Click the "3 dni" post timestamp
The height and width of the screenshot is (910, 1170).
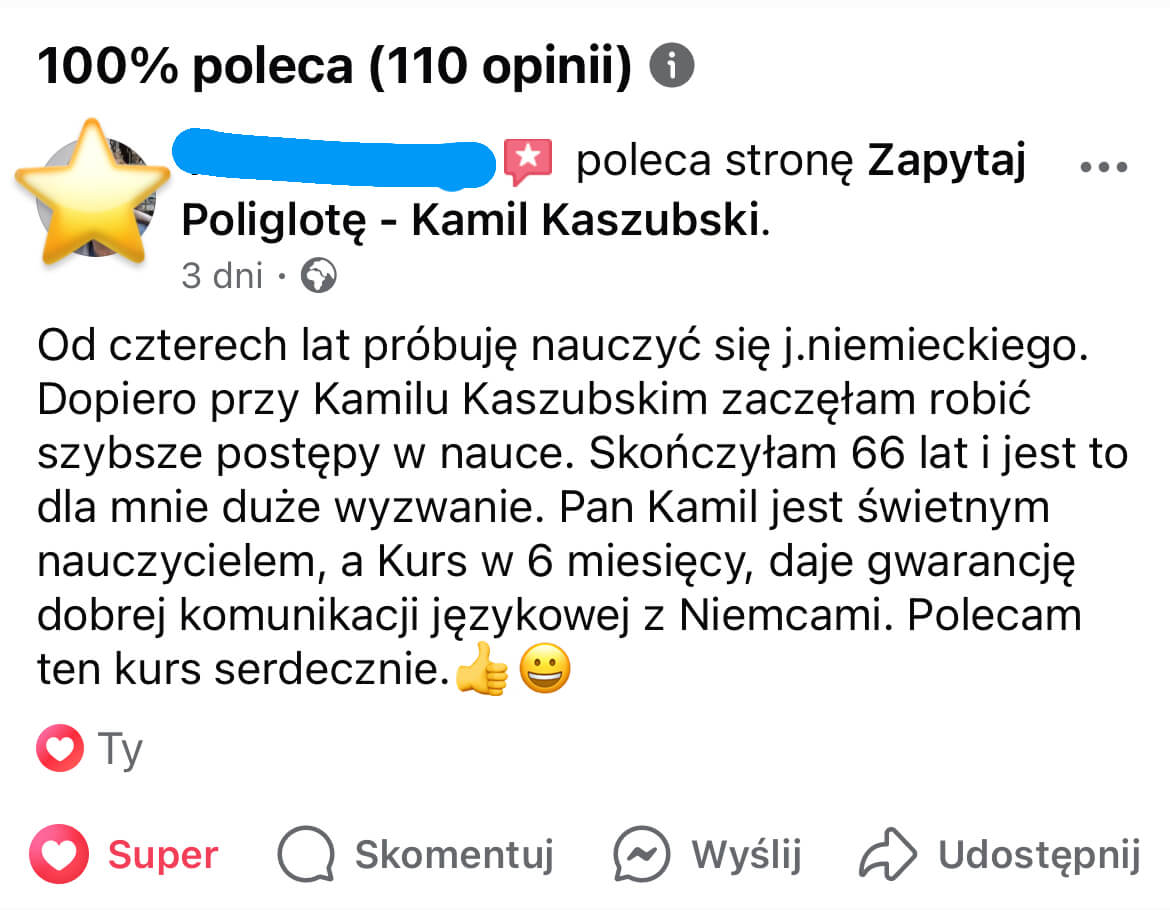tap(222, 275)
